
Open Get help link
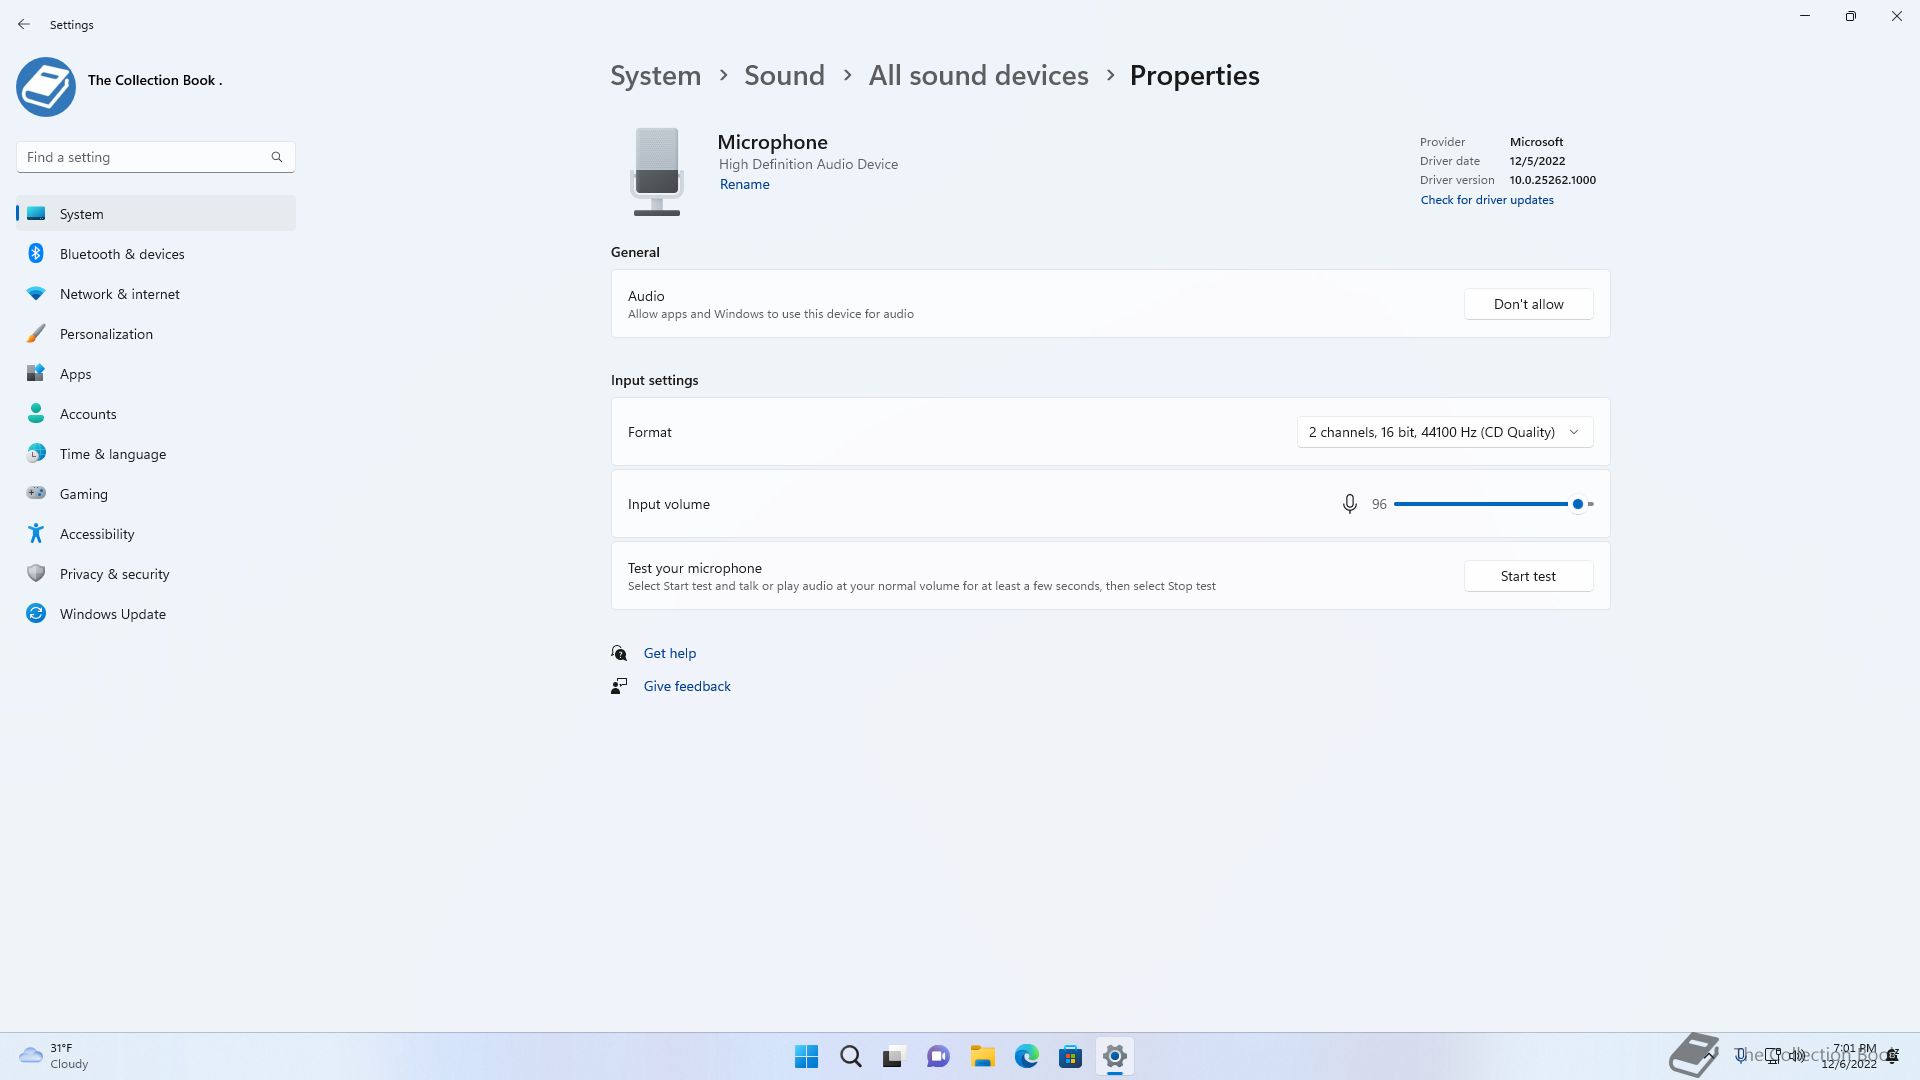click(669, 653)
